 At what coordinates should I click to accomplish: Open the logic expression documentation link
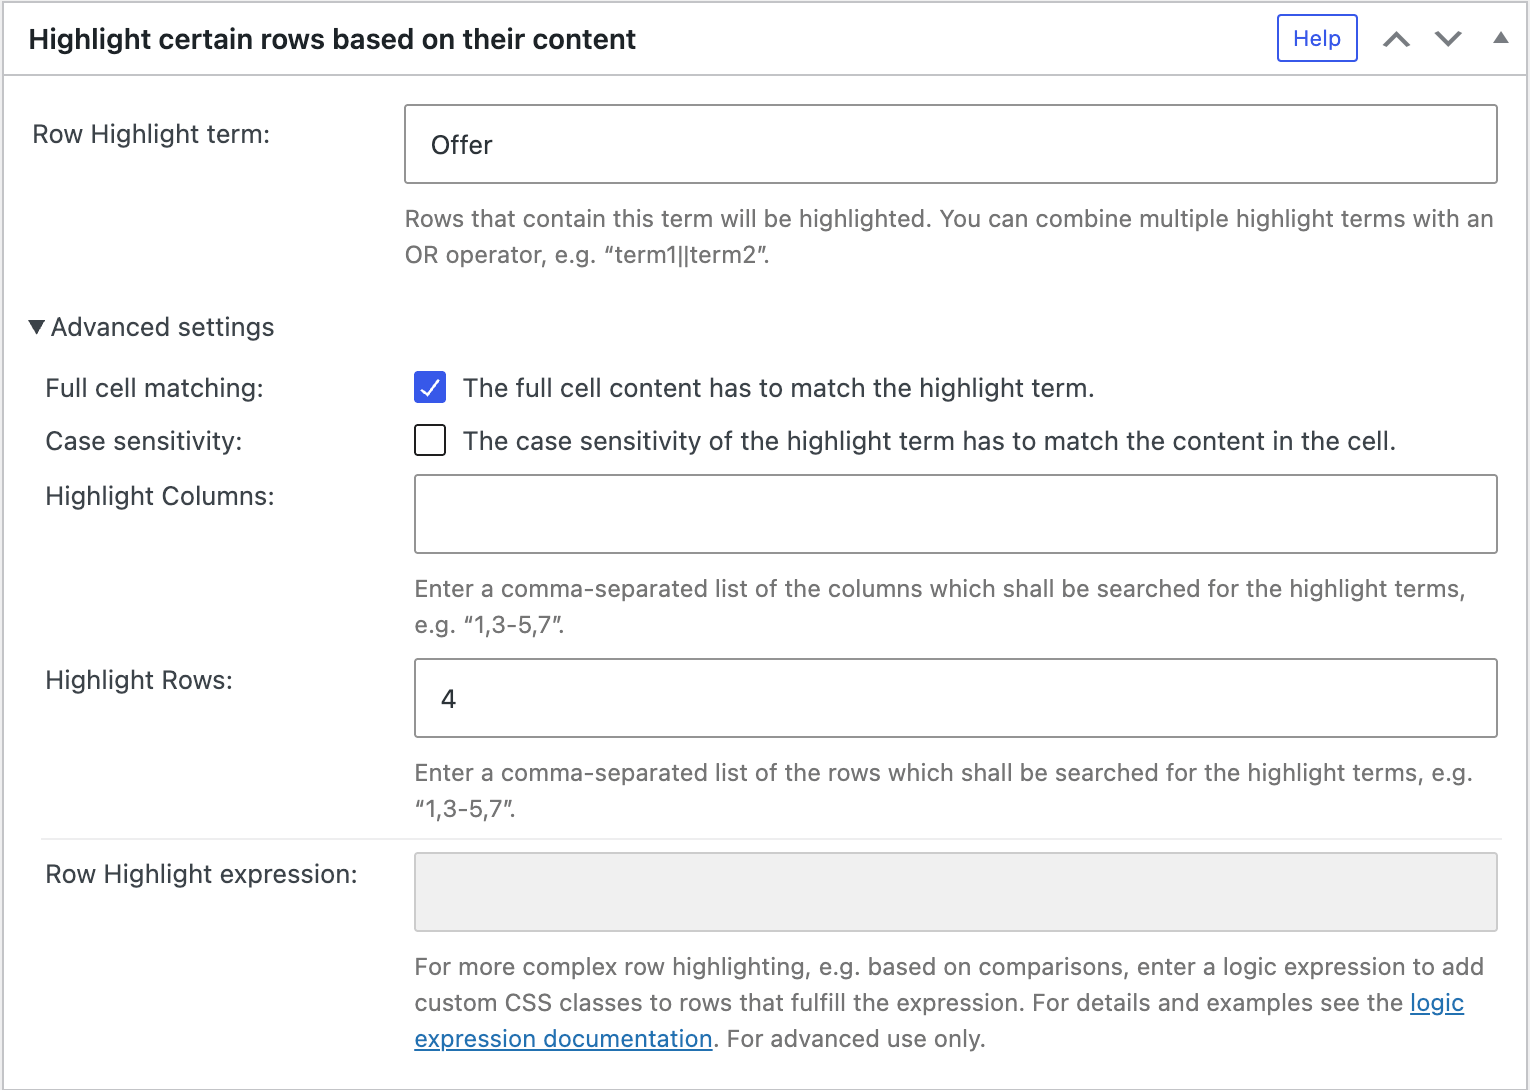click(564, 1038)
